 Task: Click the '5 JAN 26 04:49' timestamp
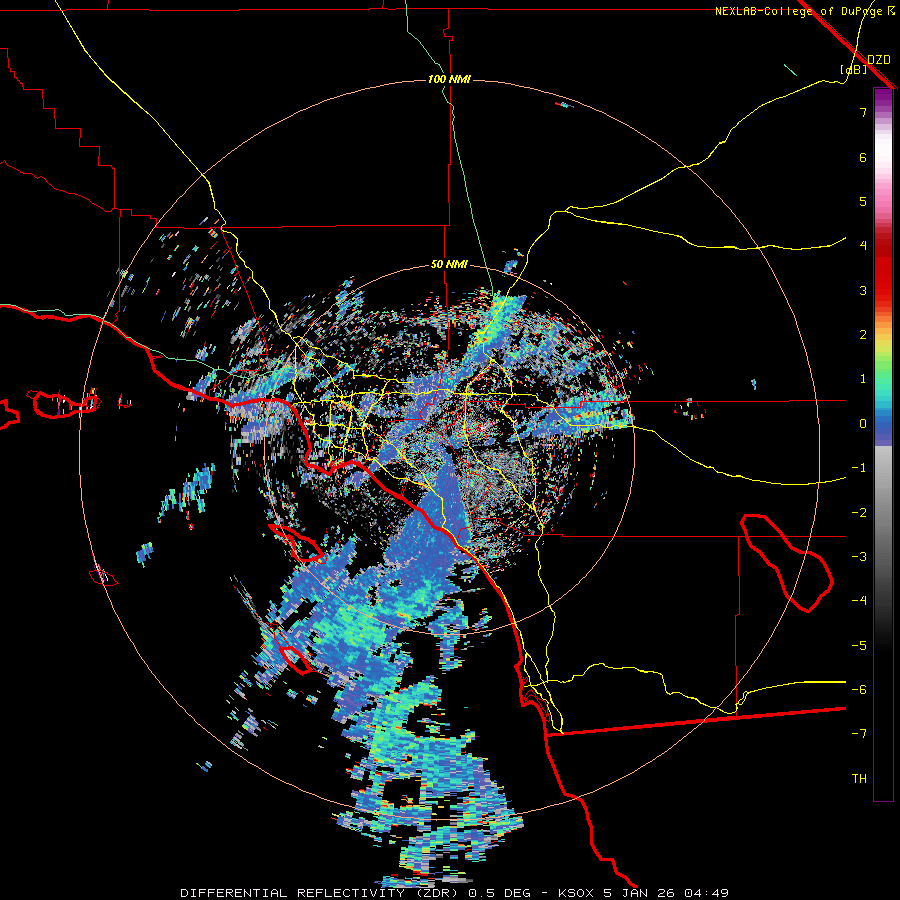click(x=666, y=893)
